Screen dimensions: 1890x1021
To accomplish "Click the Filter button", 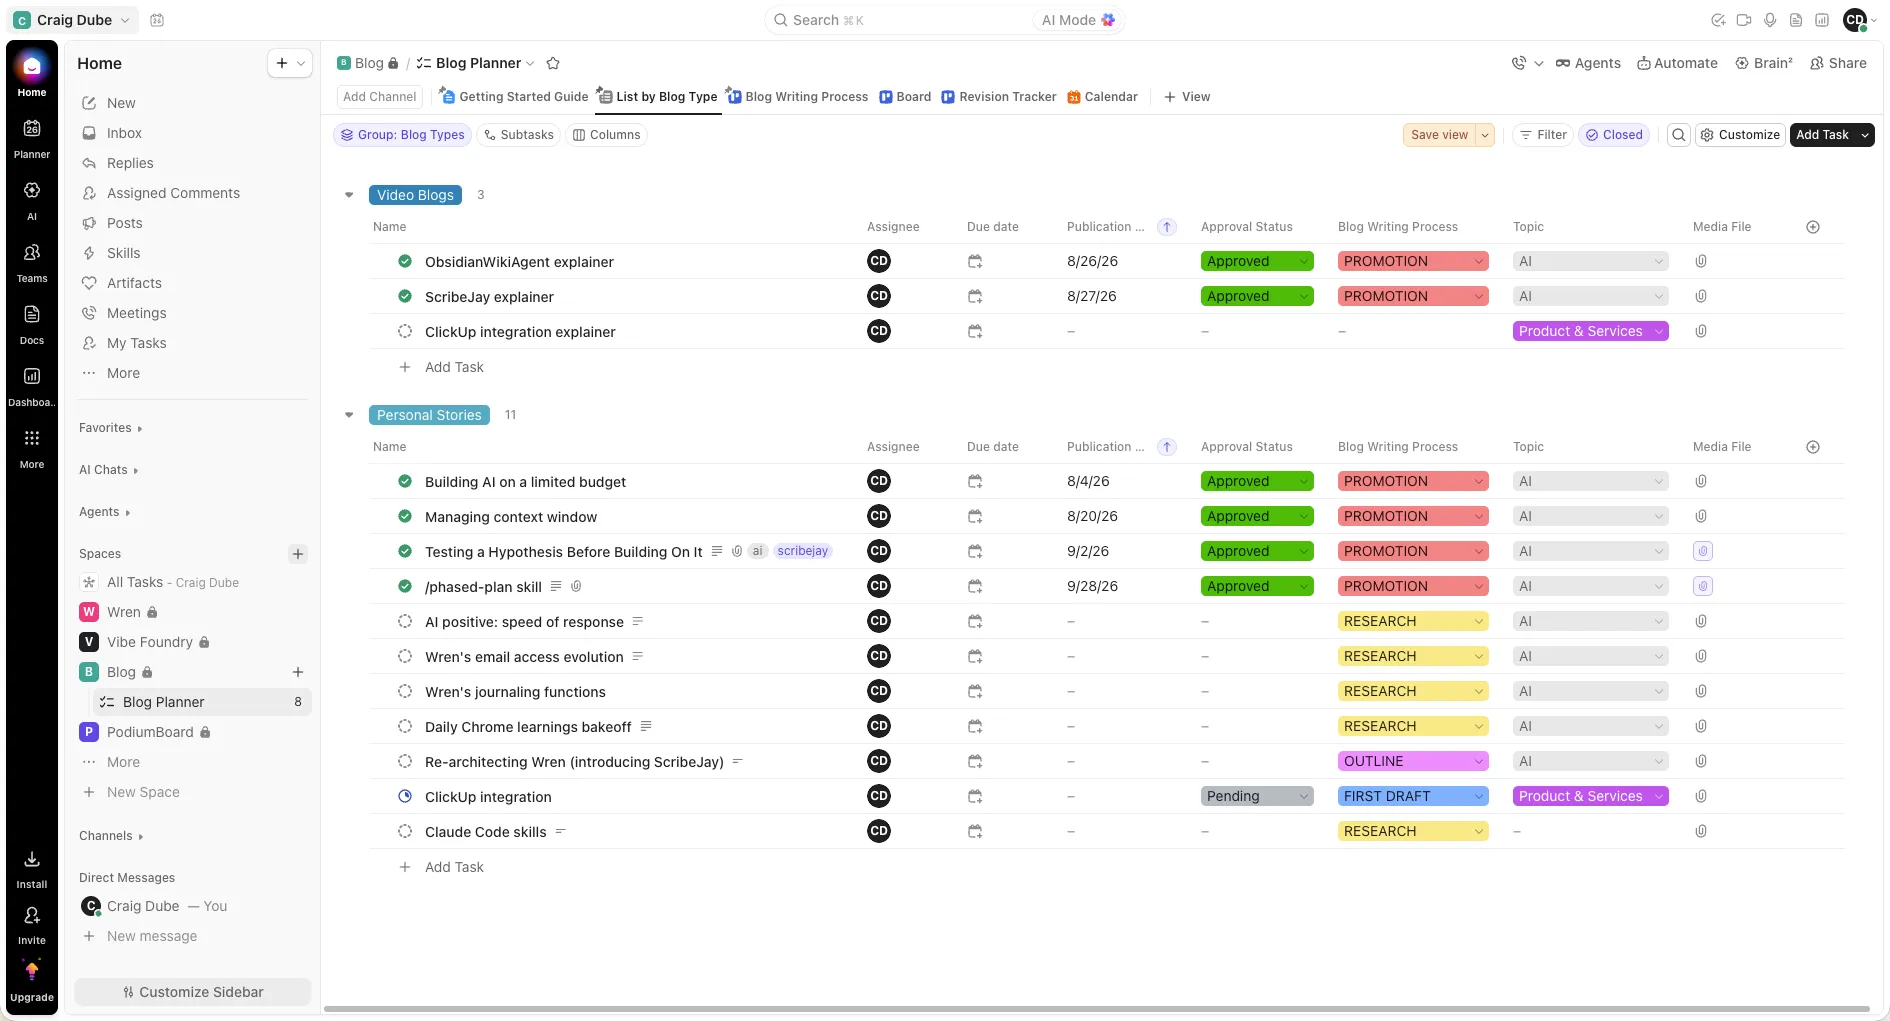I will tap(1542, 135).
